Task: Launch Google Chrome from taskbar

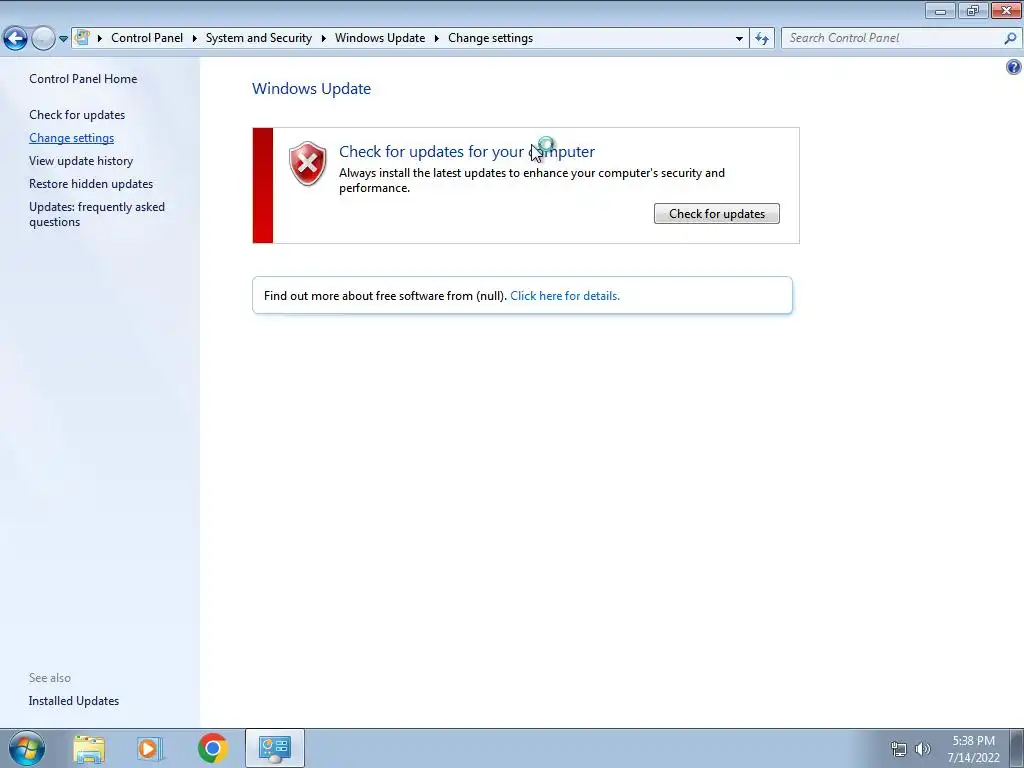Action: pyautogui.click(x=212, y=748)
